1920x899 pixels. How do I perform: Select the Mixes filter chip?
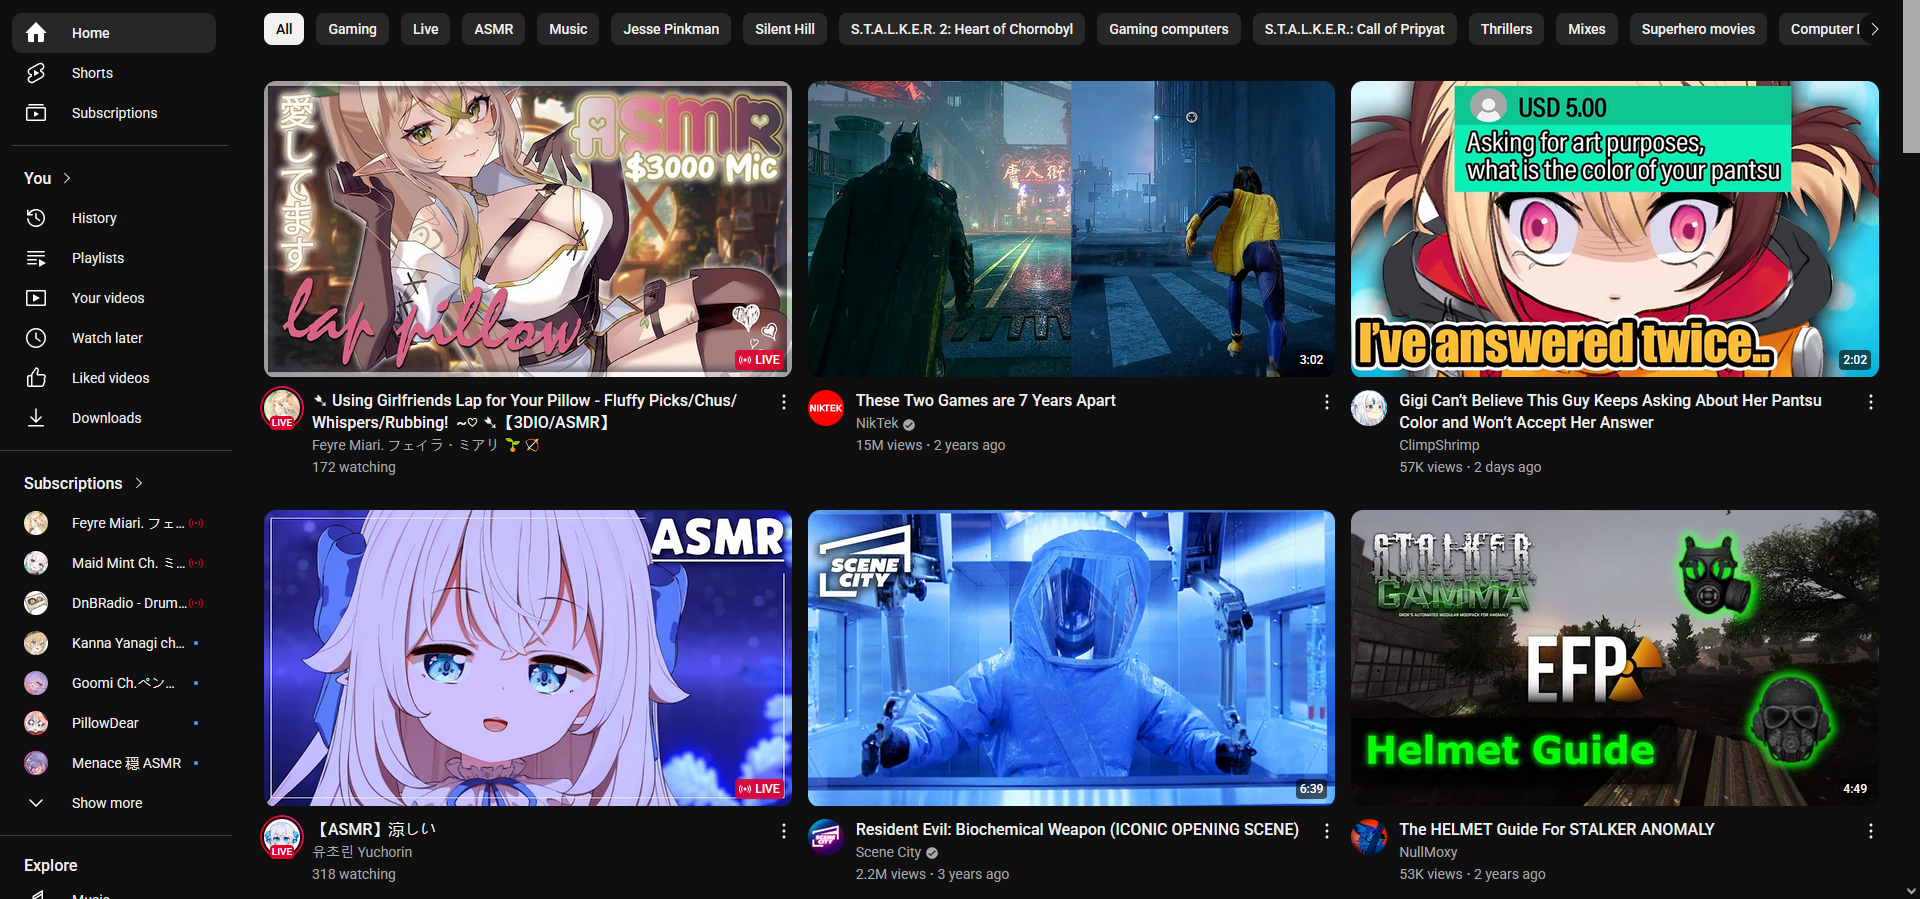tap(1587, 29)
